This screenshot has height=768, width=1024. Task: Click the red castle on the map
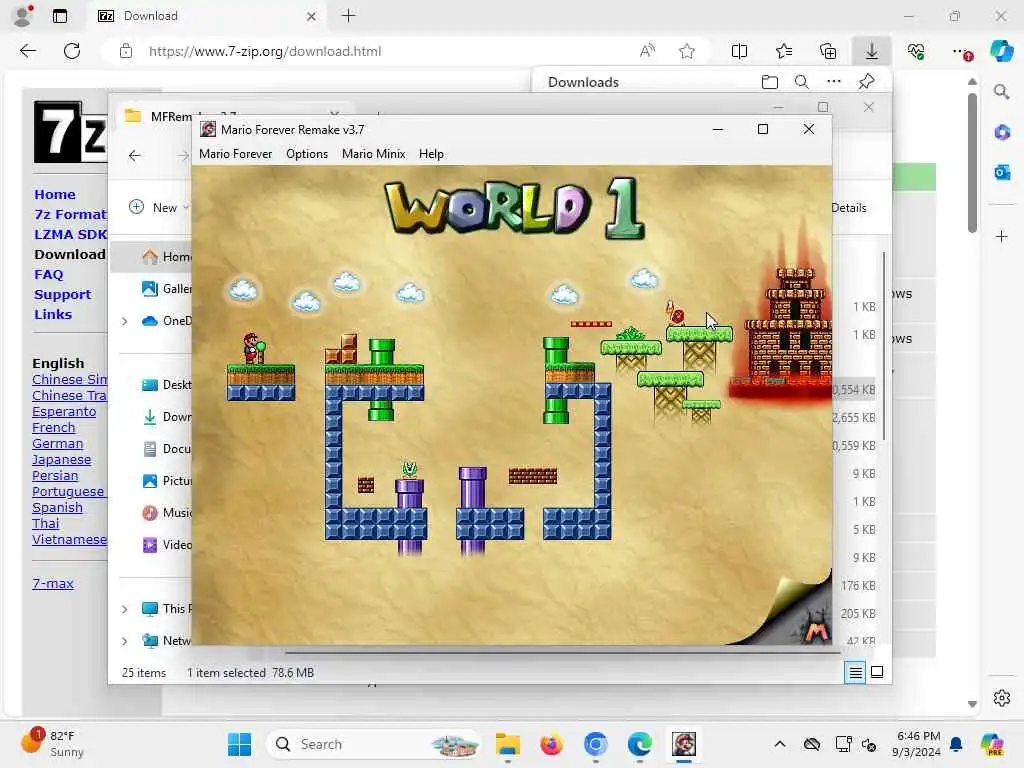(x=789, y=327)
